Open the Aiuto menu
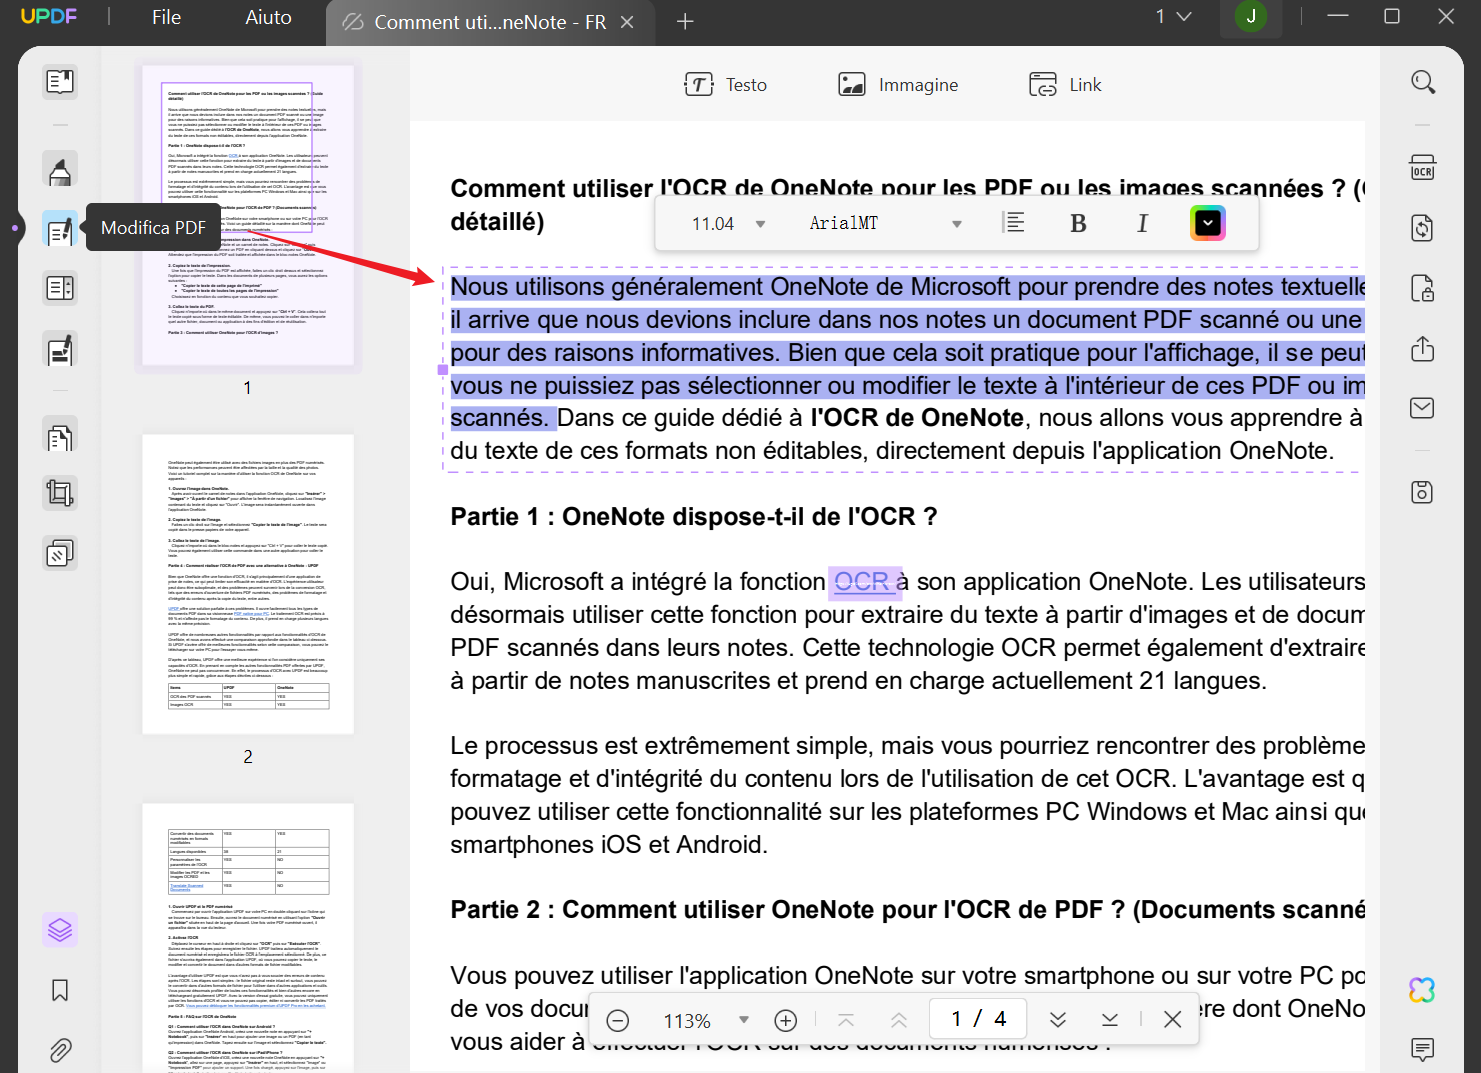 pyautogui.click(x=269, y=17)
